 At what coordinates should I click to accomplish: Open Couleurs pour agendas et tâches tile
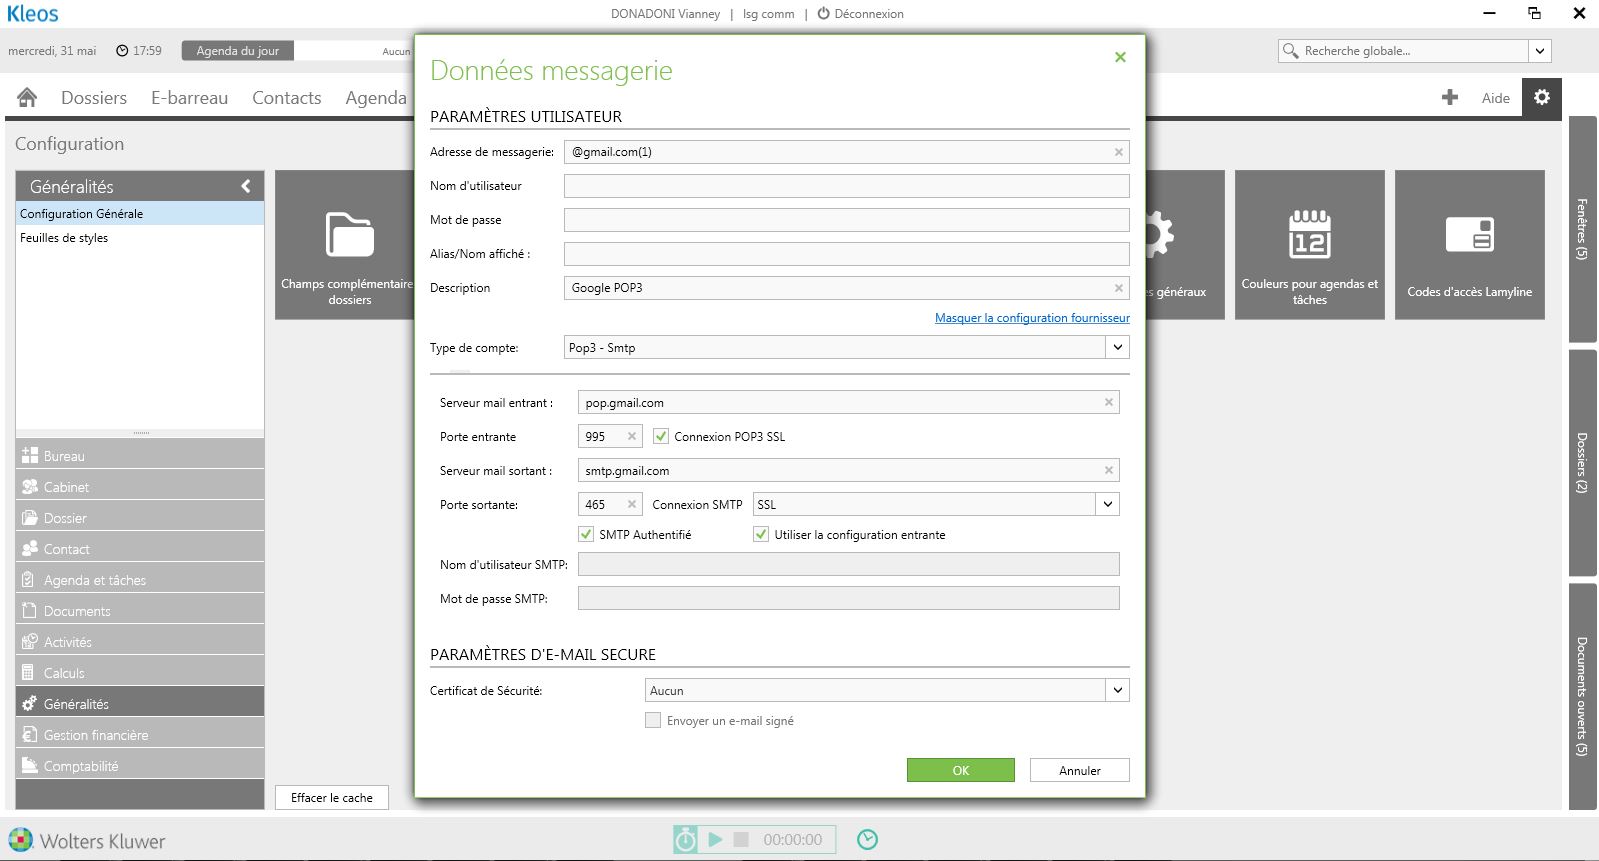[x=1309, y=245]
